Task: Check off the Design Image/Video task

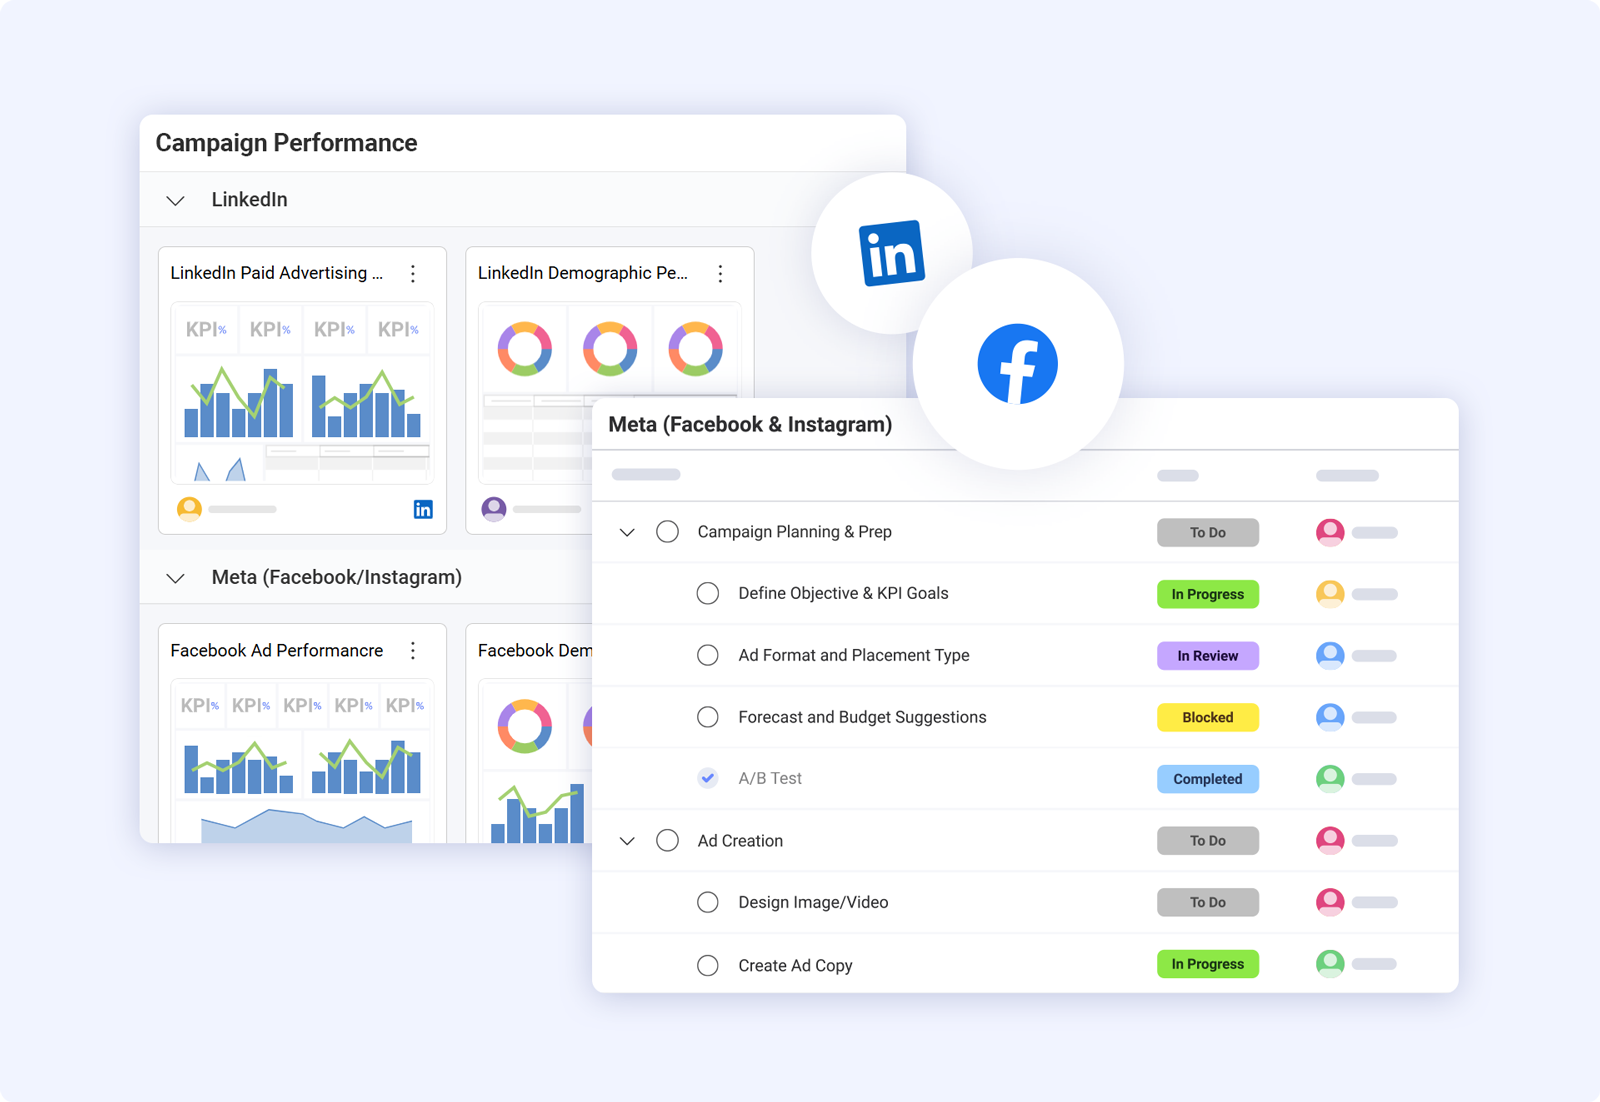Action: (x=708, y=902)
